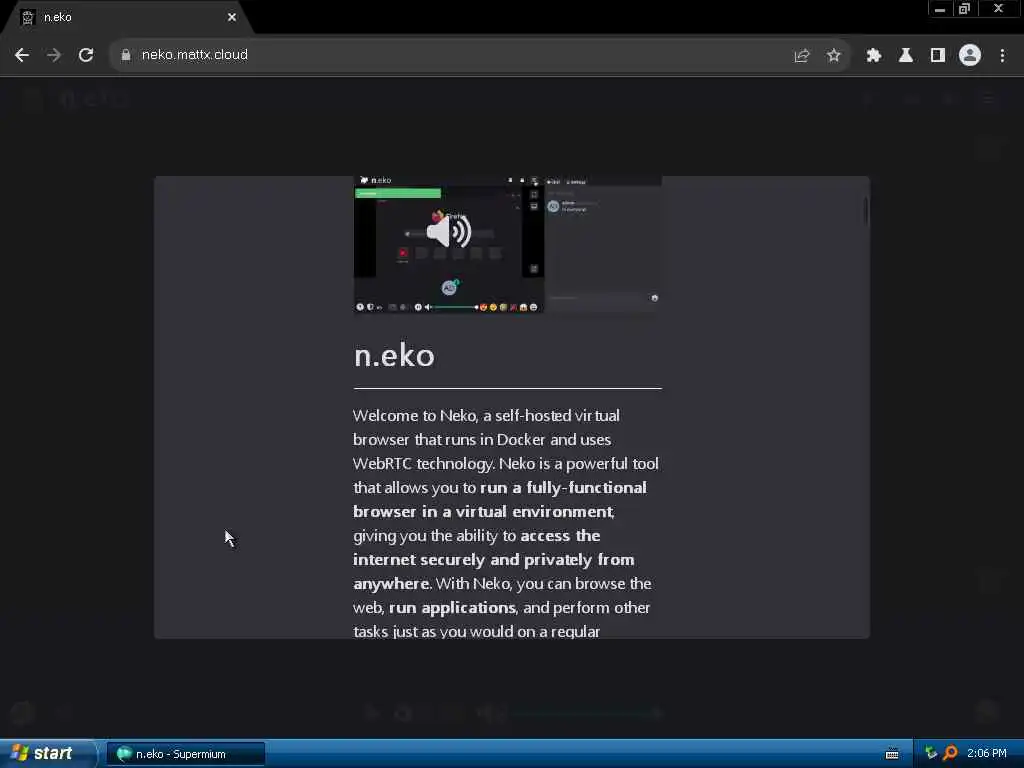
Task: Share this page from the address bar
Action: point(801,56)
